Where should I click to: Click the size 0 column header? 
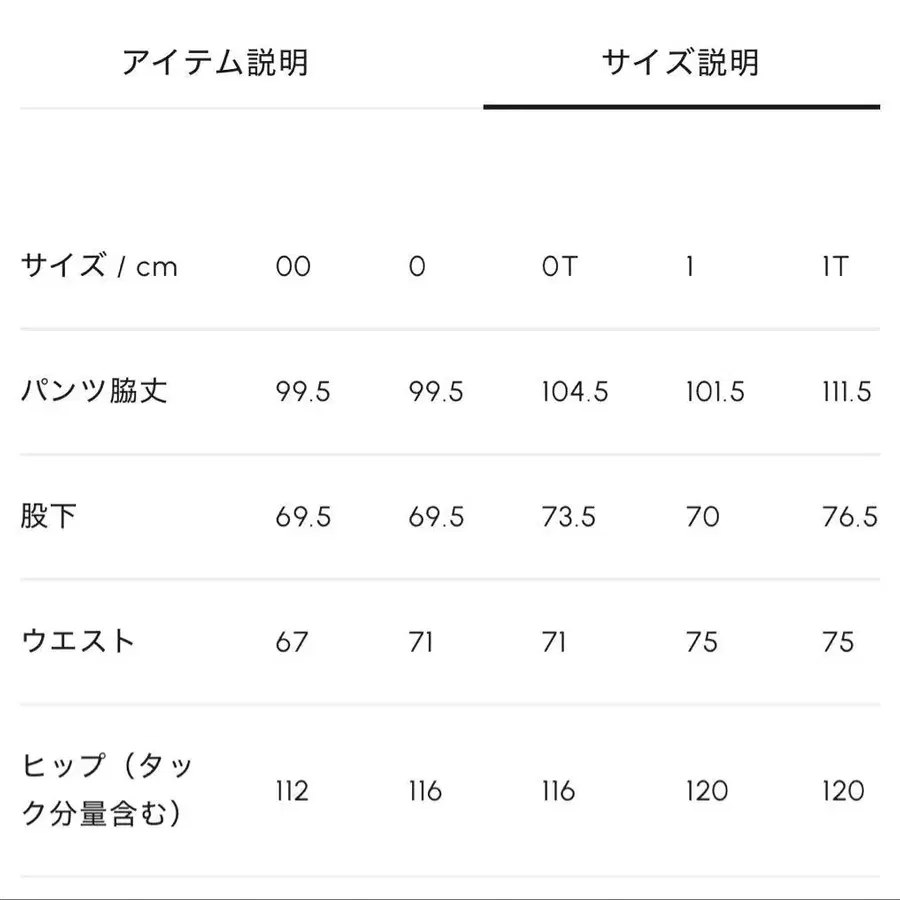418,267
